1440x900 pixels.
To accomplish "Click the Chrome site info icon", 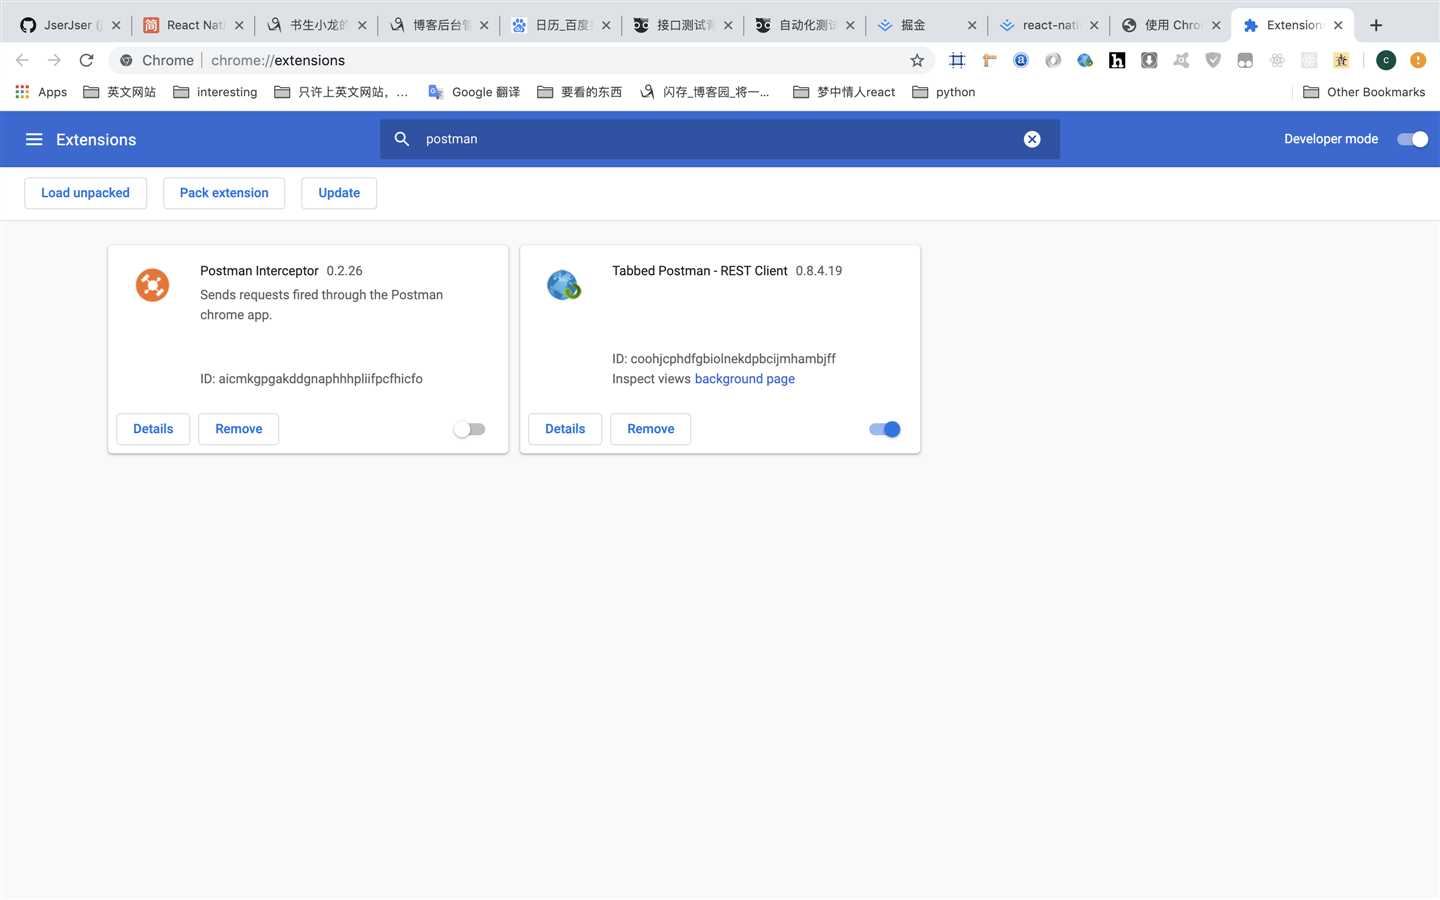I will click(x=126, y=60).
